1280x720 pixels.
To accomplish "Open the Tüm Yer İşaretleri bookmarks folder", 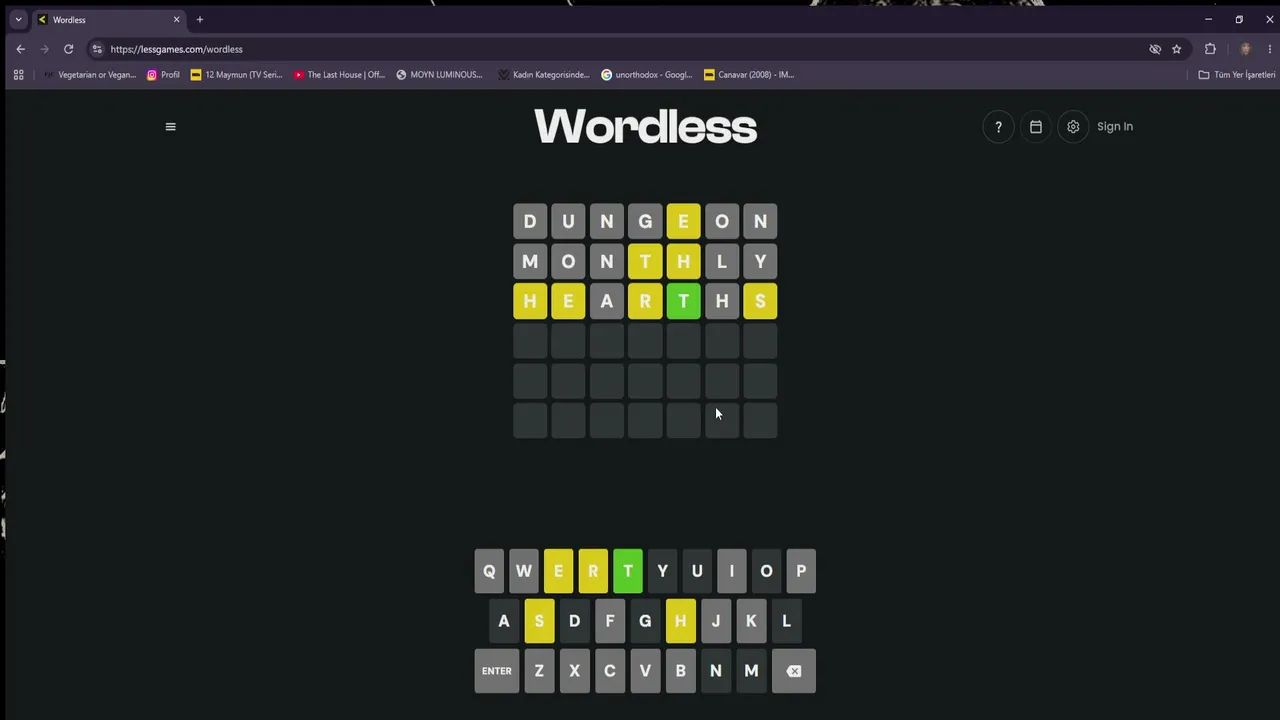I will (1237, 75).
